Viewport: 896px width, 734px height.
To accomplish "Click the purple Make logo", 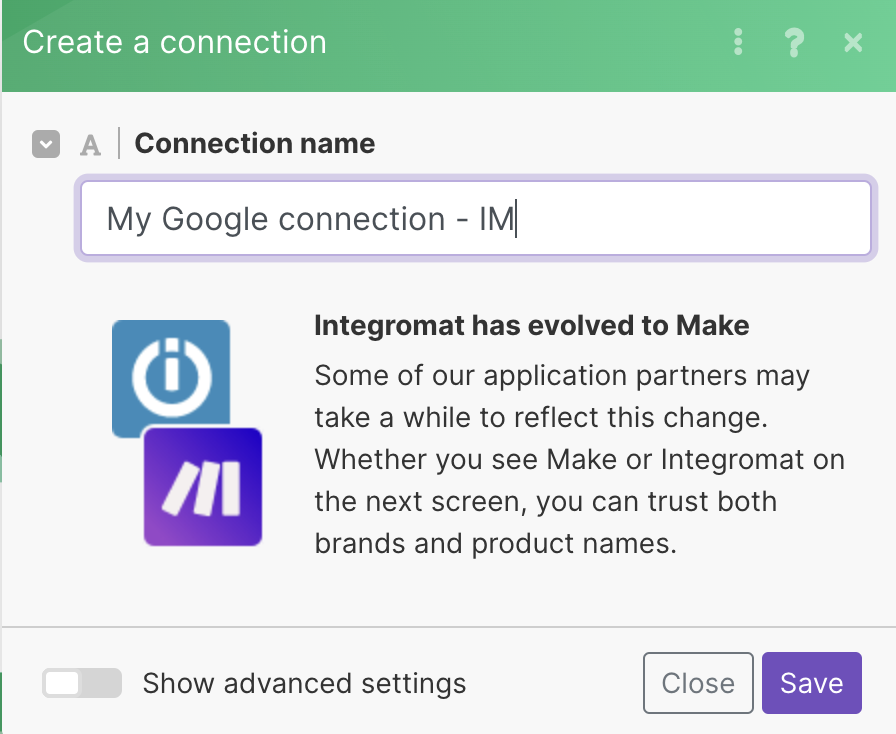I will (x=203, y=487).
